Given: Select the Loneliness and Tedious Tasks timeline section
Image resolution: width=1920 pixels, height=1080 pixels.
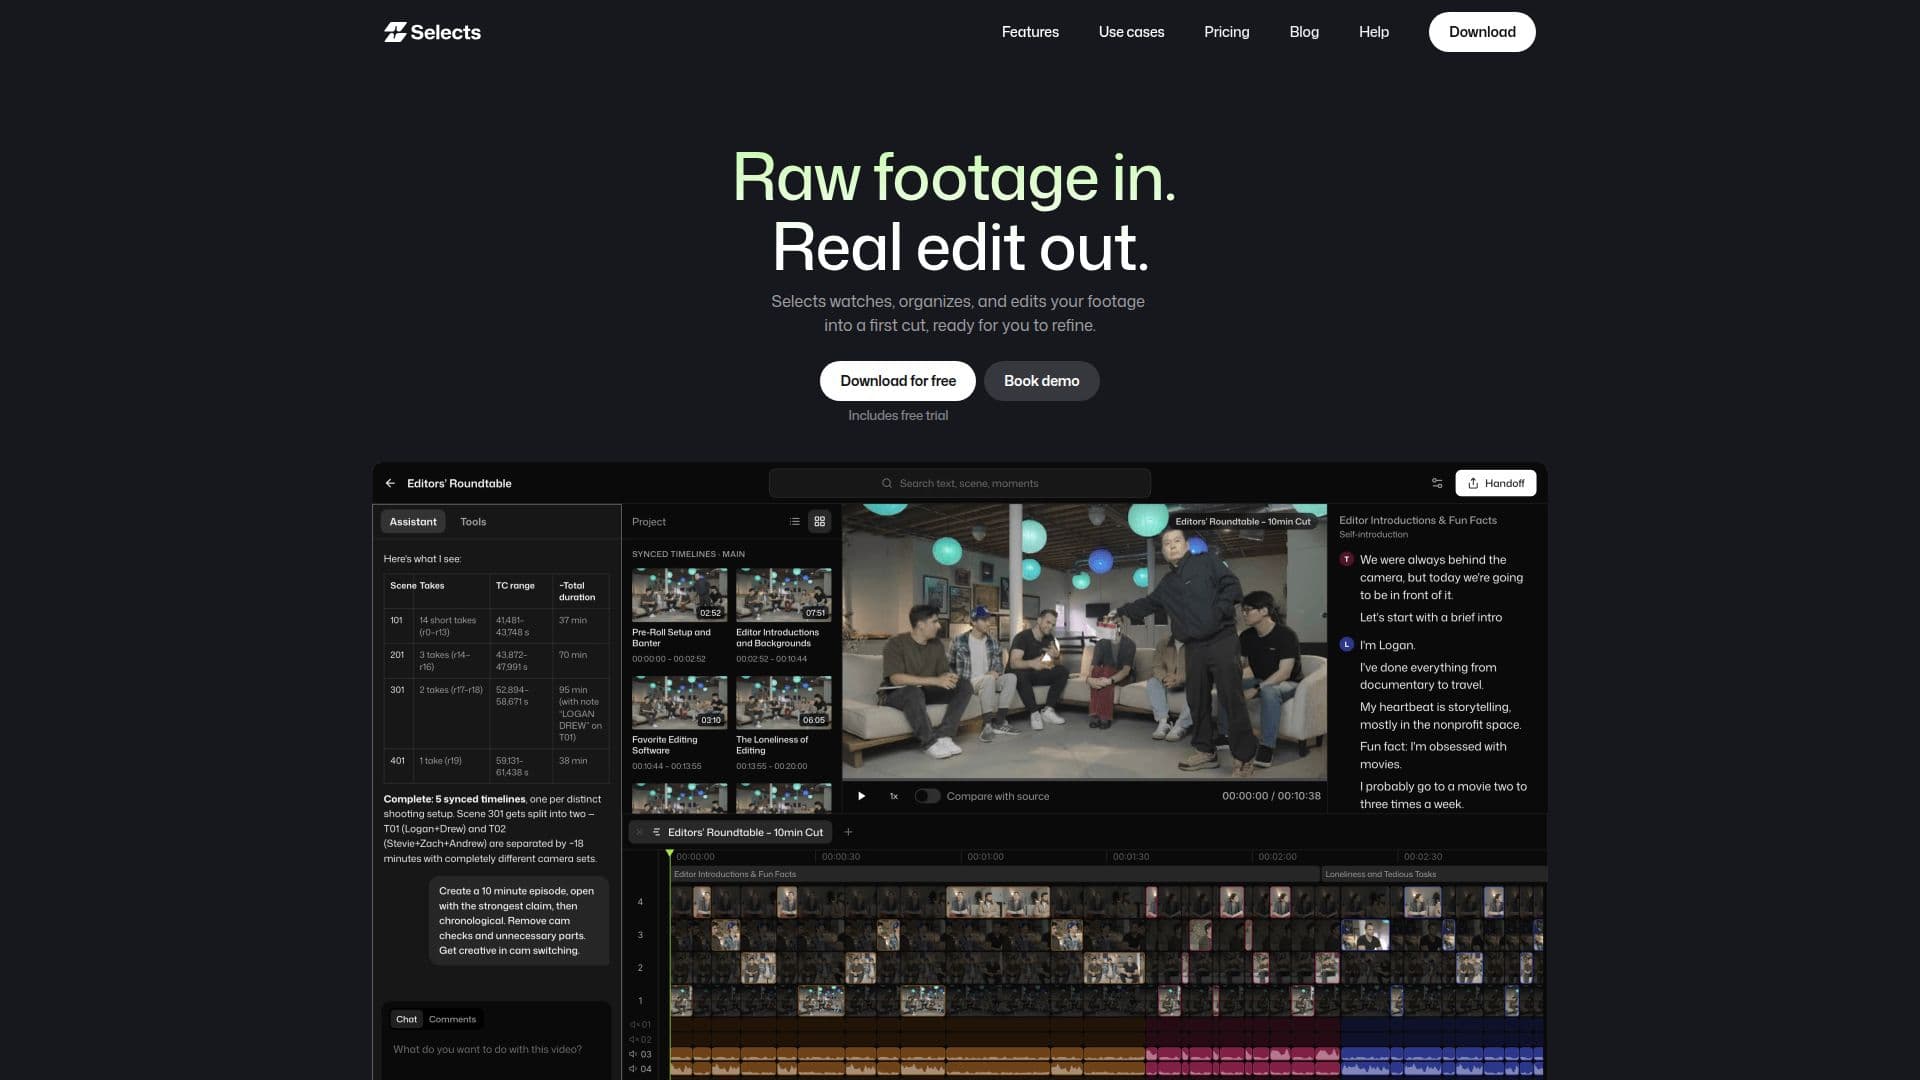Looking at the screenshot, I should click(x=1433, y=874).
